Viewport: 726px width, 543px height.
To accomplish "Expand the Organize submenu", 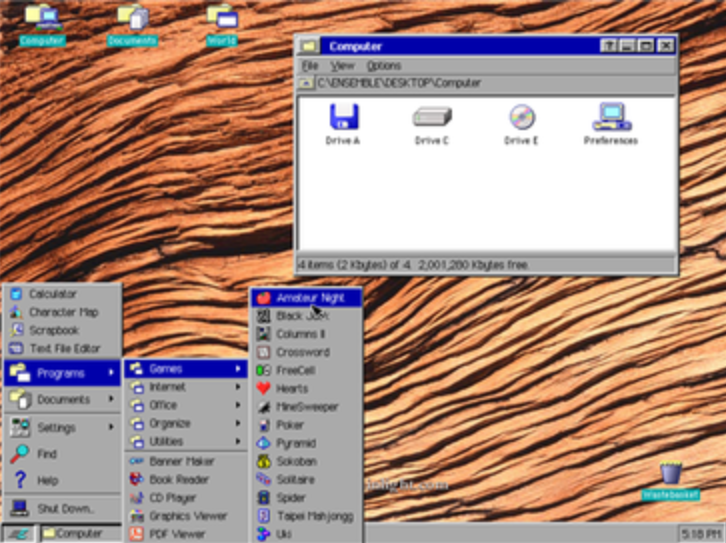I will coord(186,423).
